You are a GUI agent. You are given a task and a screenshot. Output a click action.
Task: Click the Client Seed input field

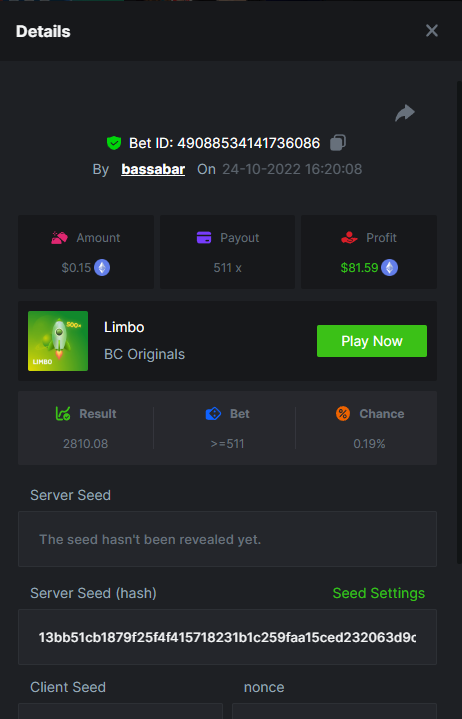click(x=120, y=711)
